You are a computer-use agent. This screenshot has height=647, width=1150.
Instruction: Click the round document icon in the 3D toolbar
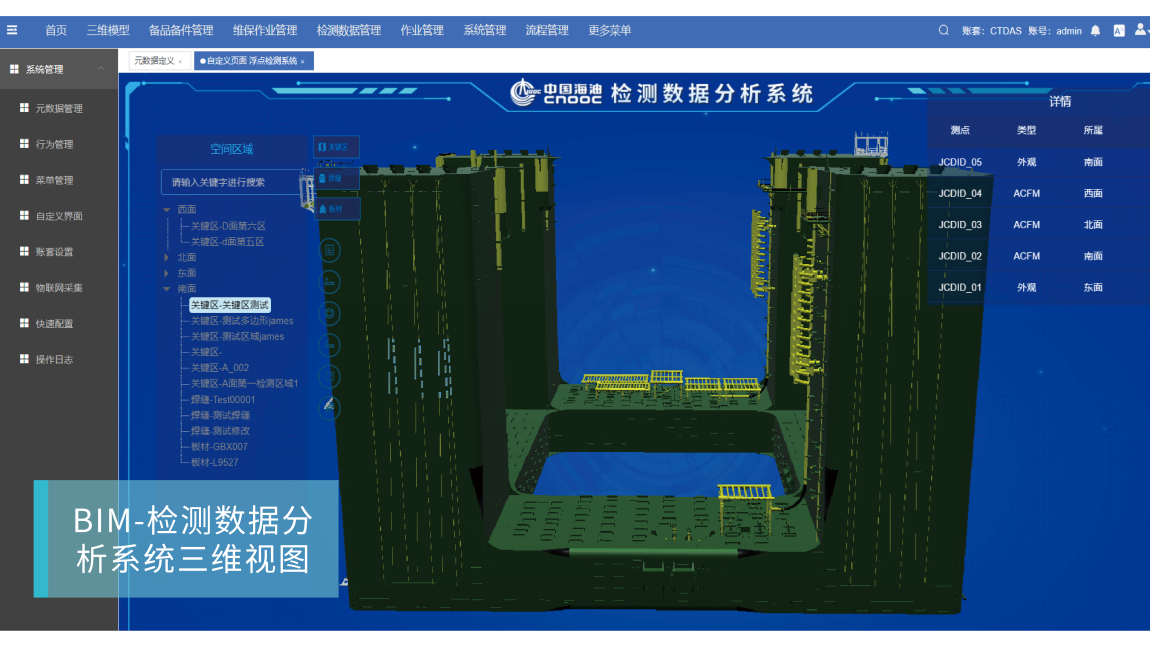pos(329,250)
